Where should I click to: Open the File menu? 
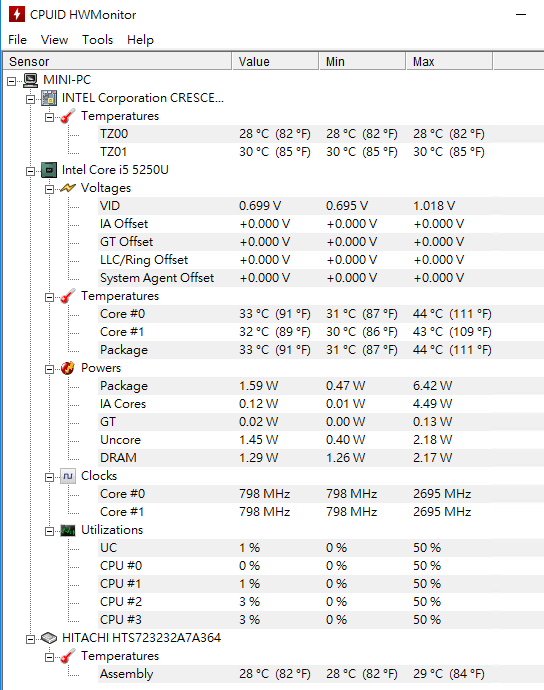coord(18,40)
